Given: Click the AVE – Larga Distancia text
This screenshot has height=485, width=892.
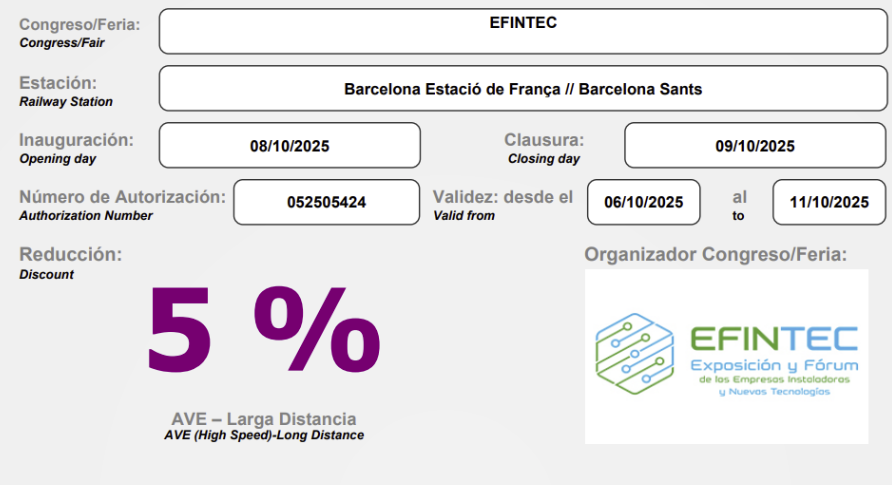Looking at the screenshot, I should [264, 419].
